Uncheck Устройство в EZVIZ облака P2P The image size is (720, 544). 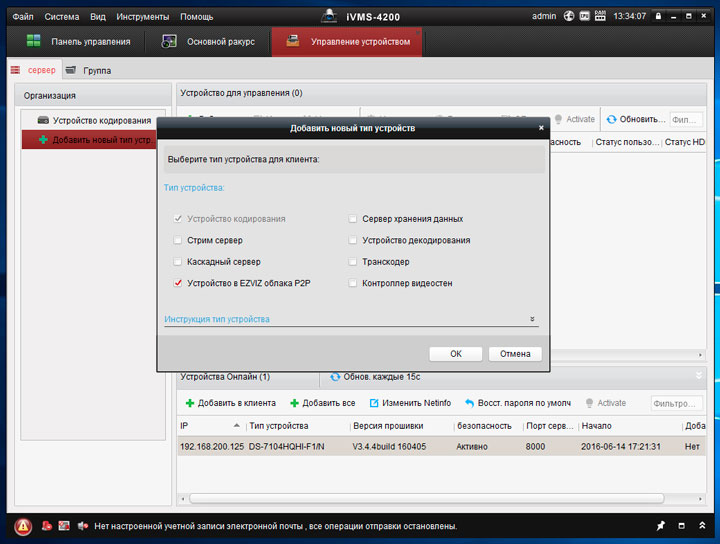(x=178, y=283)
